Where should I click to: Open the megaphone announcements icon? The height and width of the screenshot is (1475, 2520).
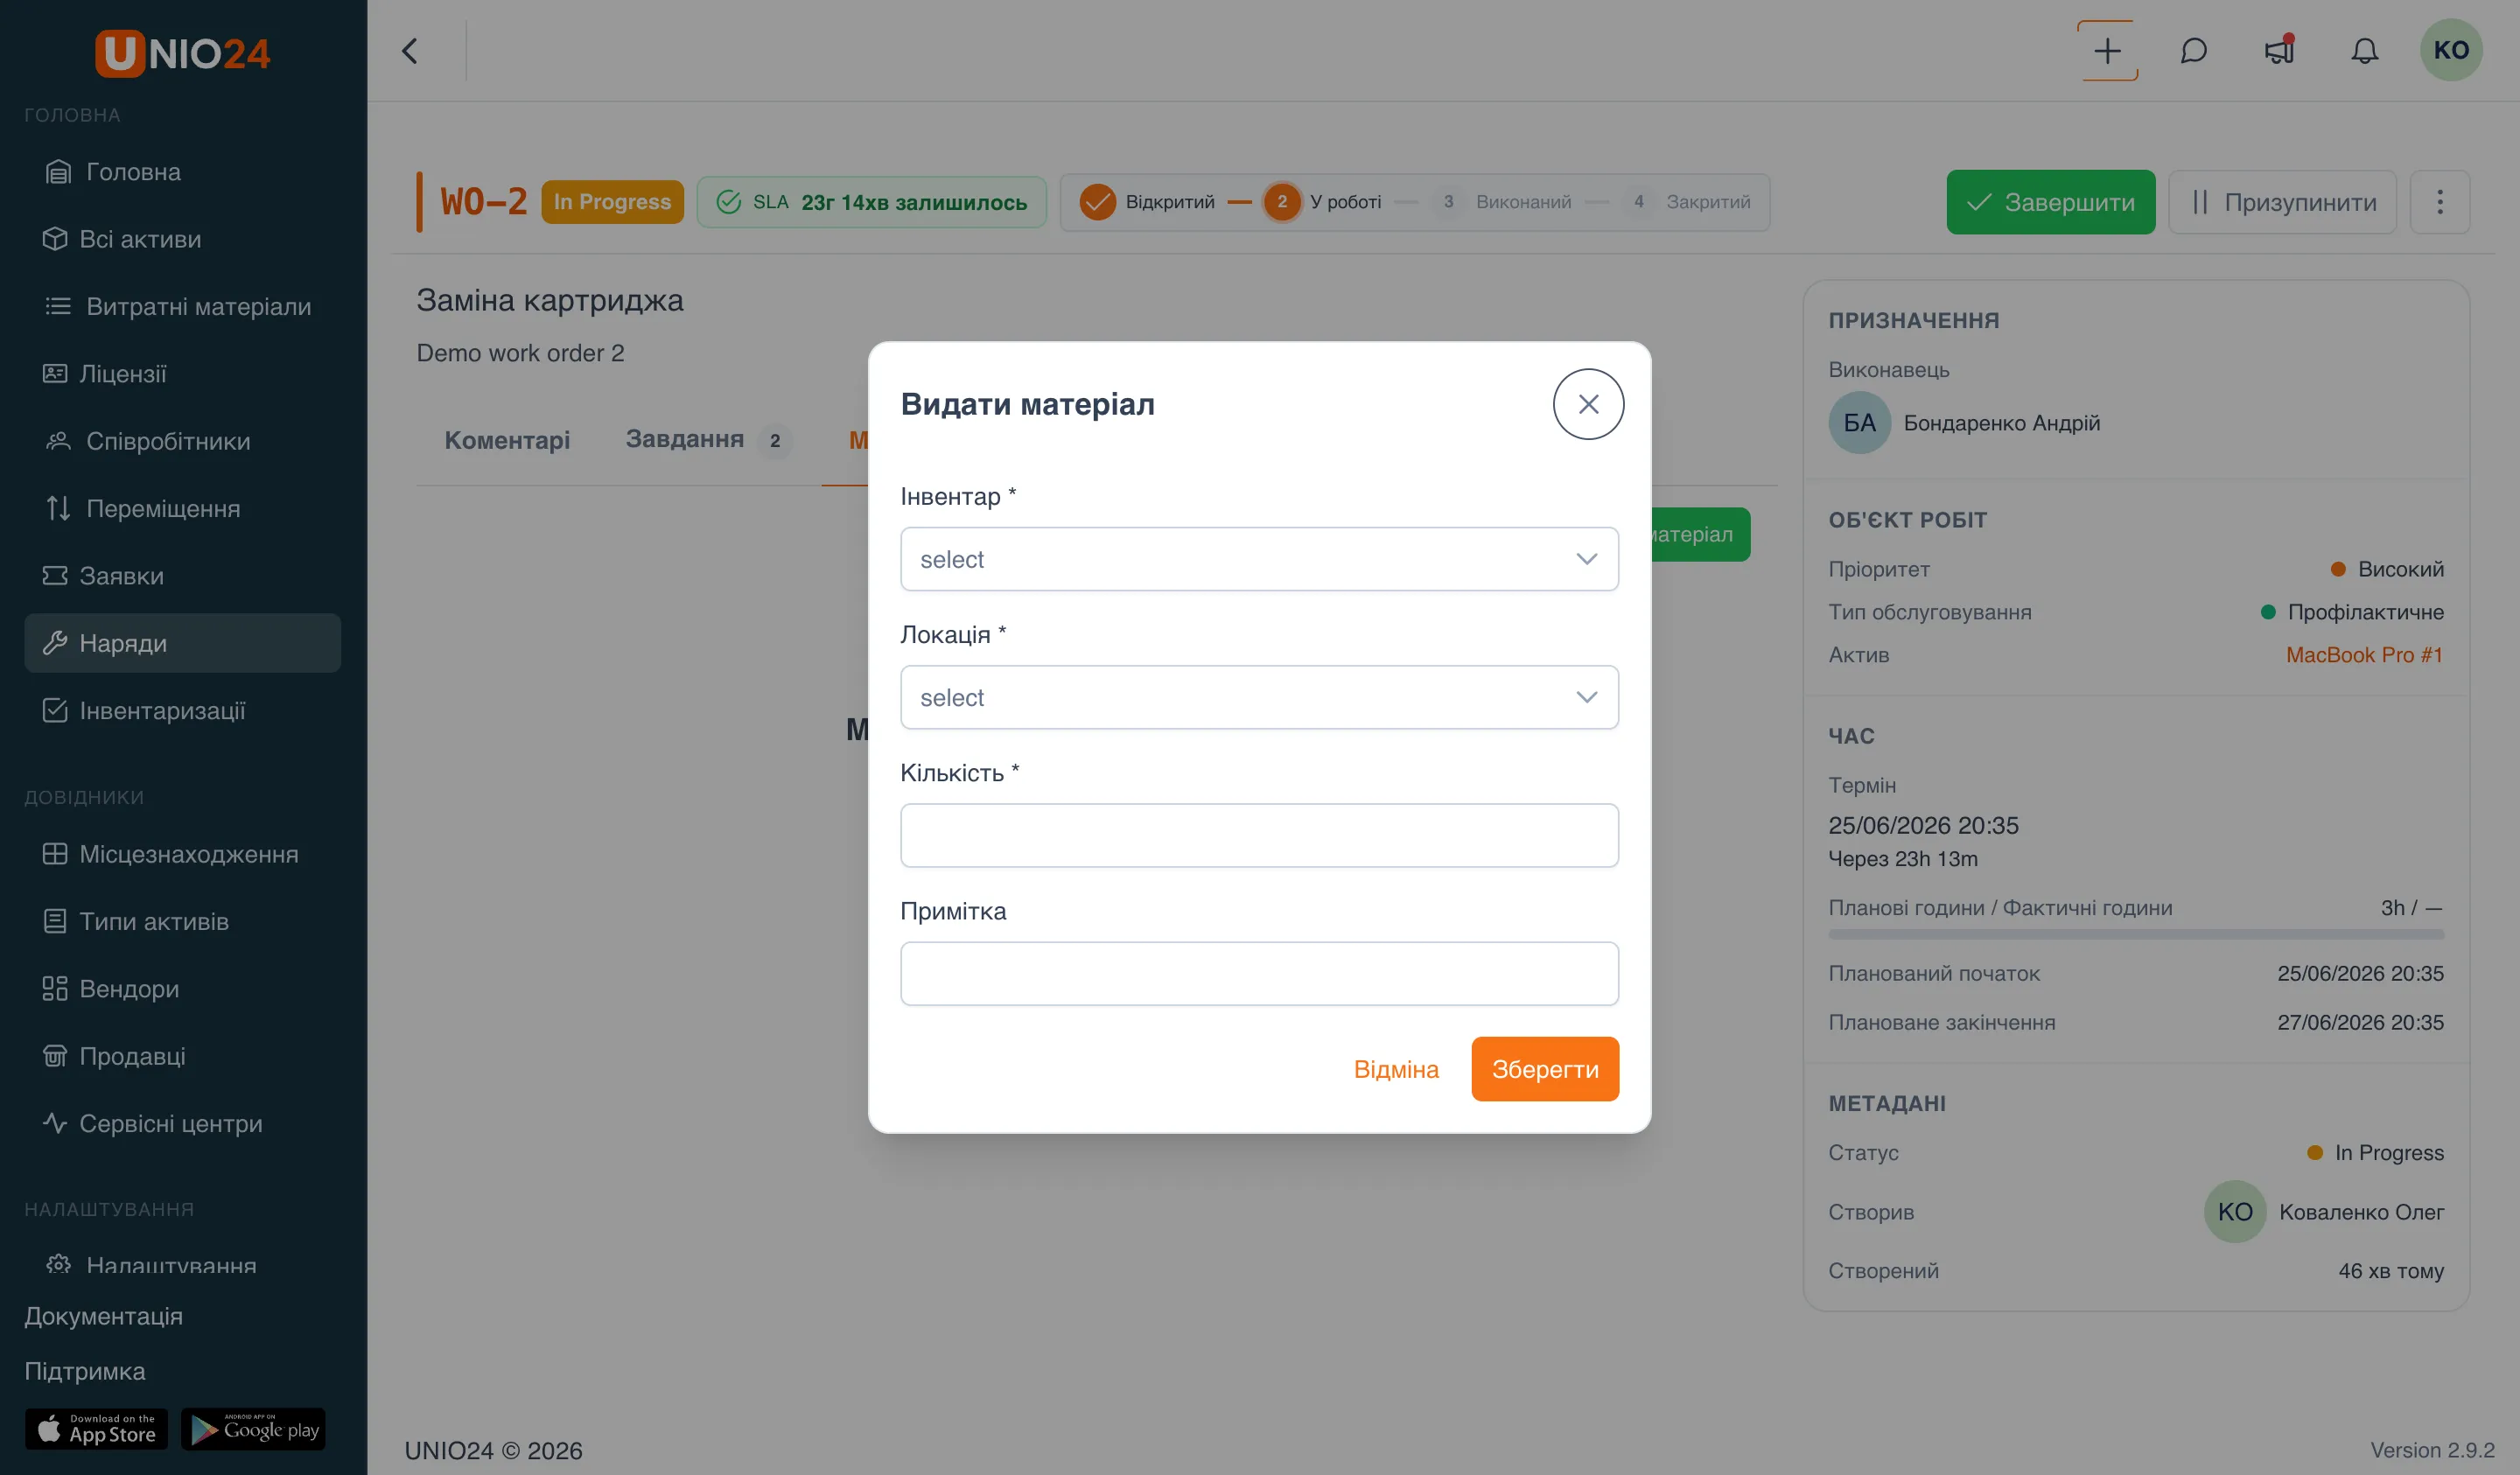(x=2279, y=50)
